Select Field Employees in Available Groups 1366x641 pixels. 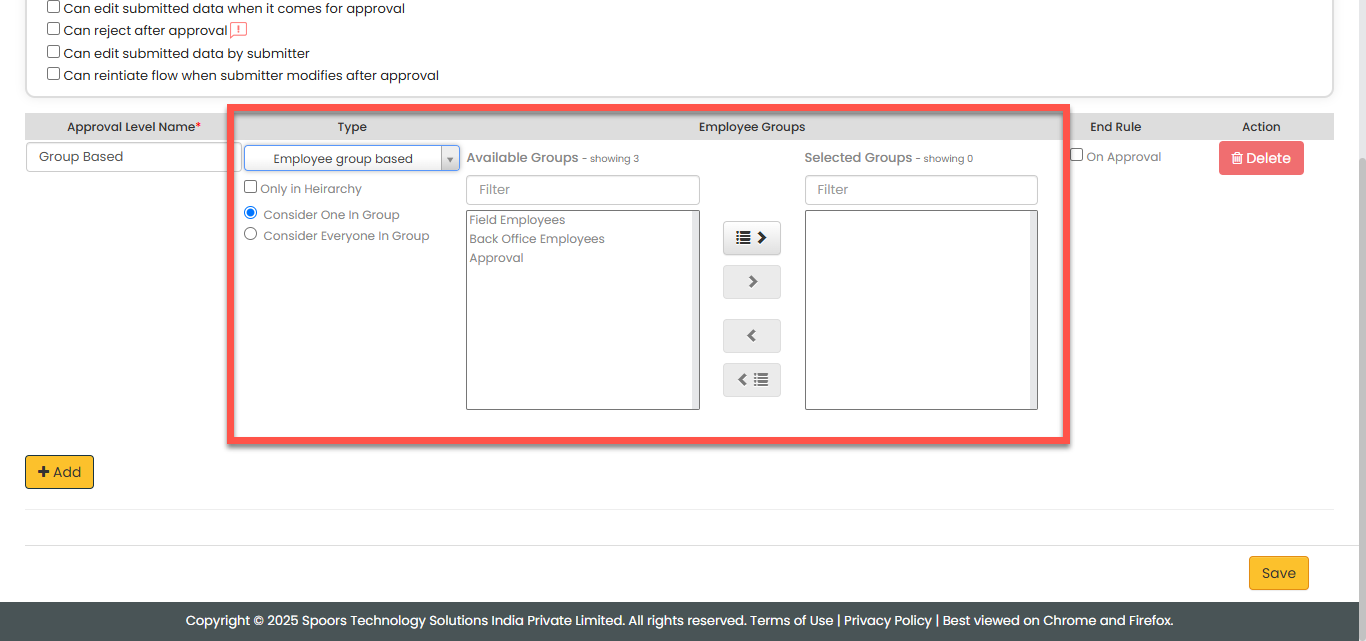tap(517, 220)
